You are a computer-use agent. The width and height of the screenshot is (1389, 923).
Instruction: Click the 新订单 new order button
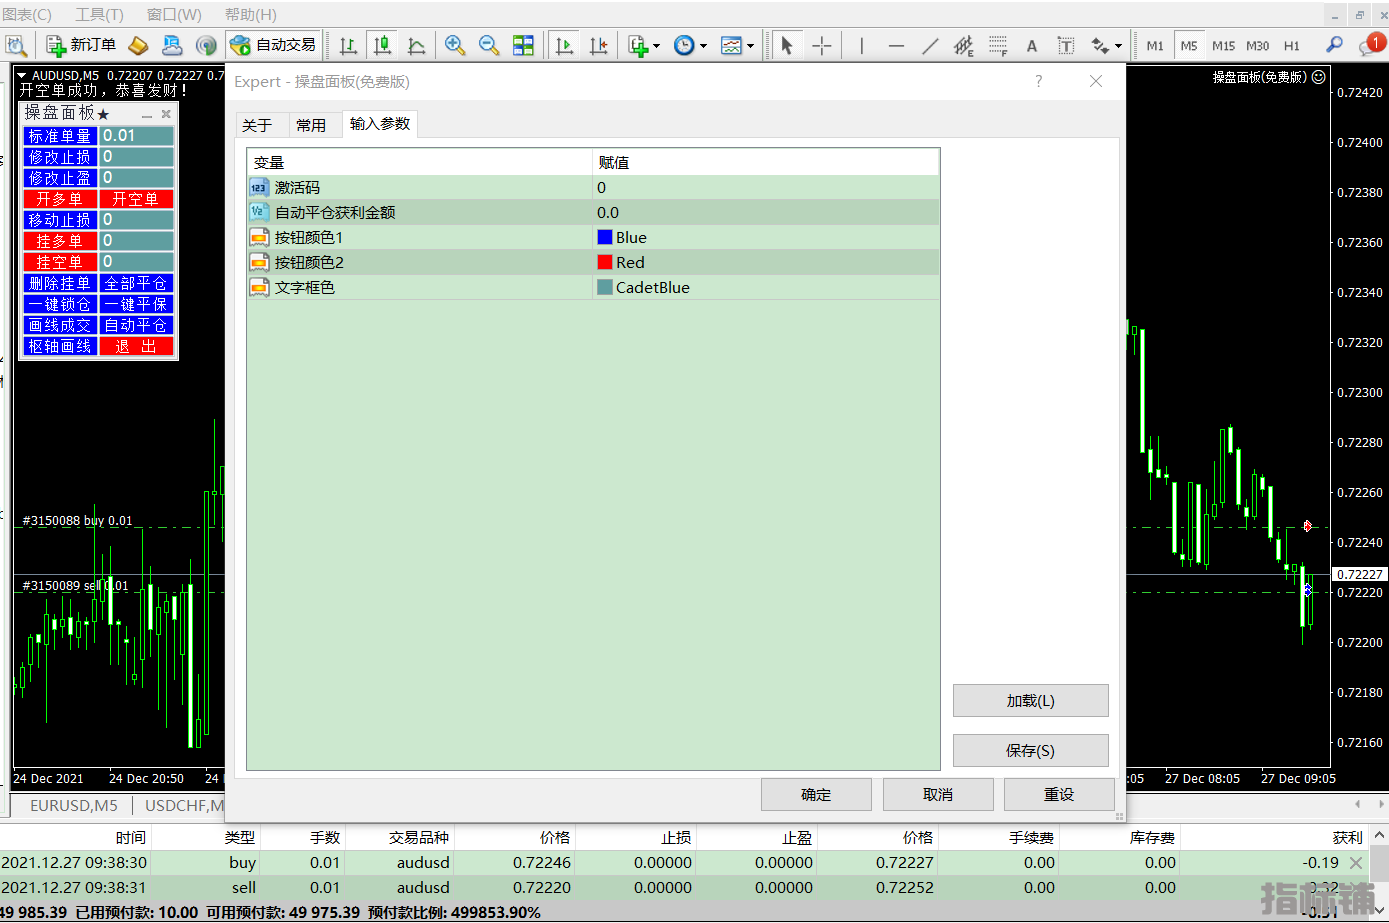click(x=81, y=45)
